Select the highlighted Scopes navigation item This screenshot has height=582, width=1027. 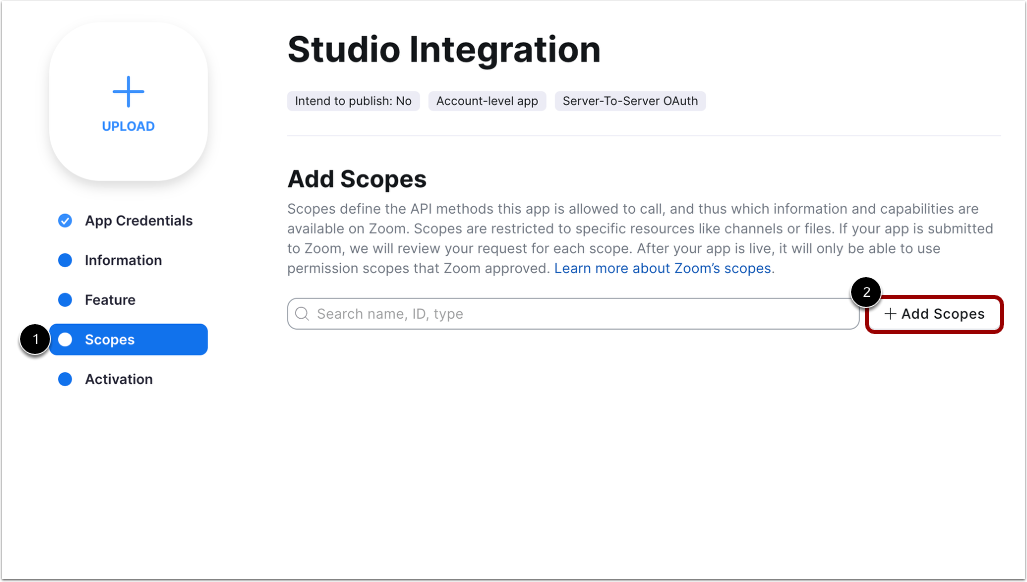110,339
